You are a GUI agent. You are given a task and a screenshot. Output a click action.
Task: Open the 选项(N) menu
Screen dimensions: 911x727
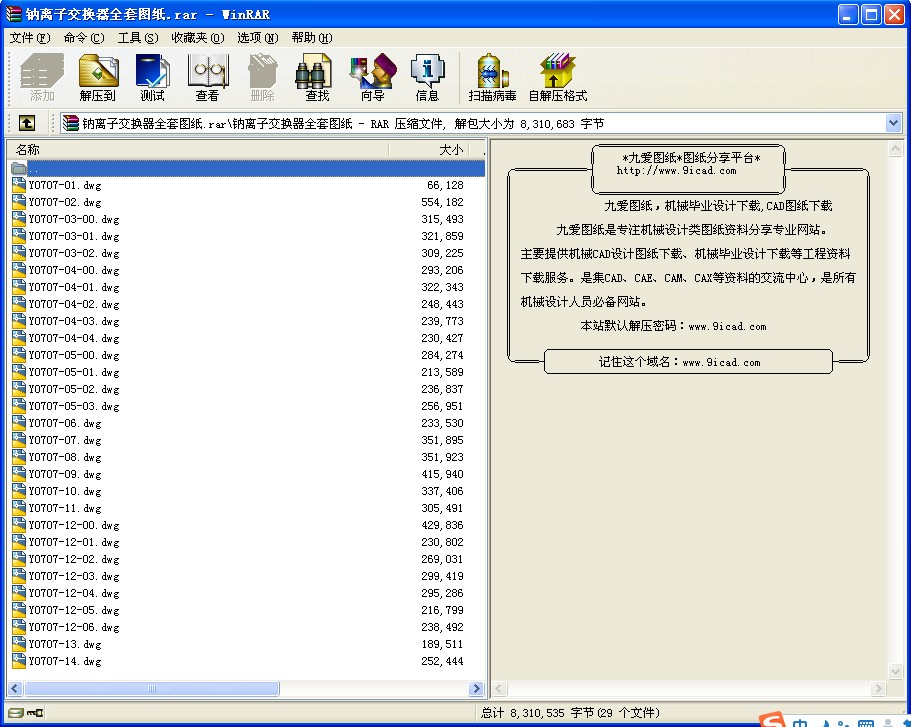[257, 38]
